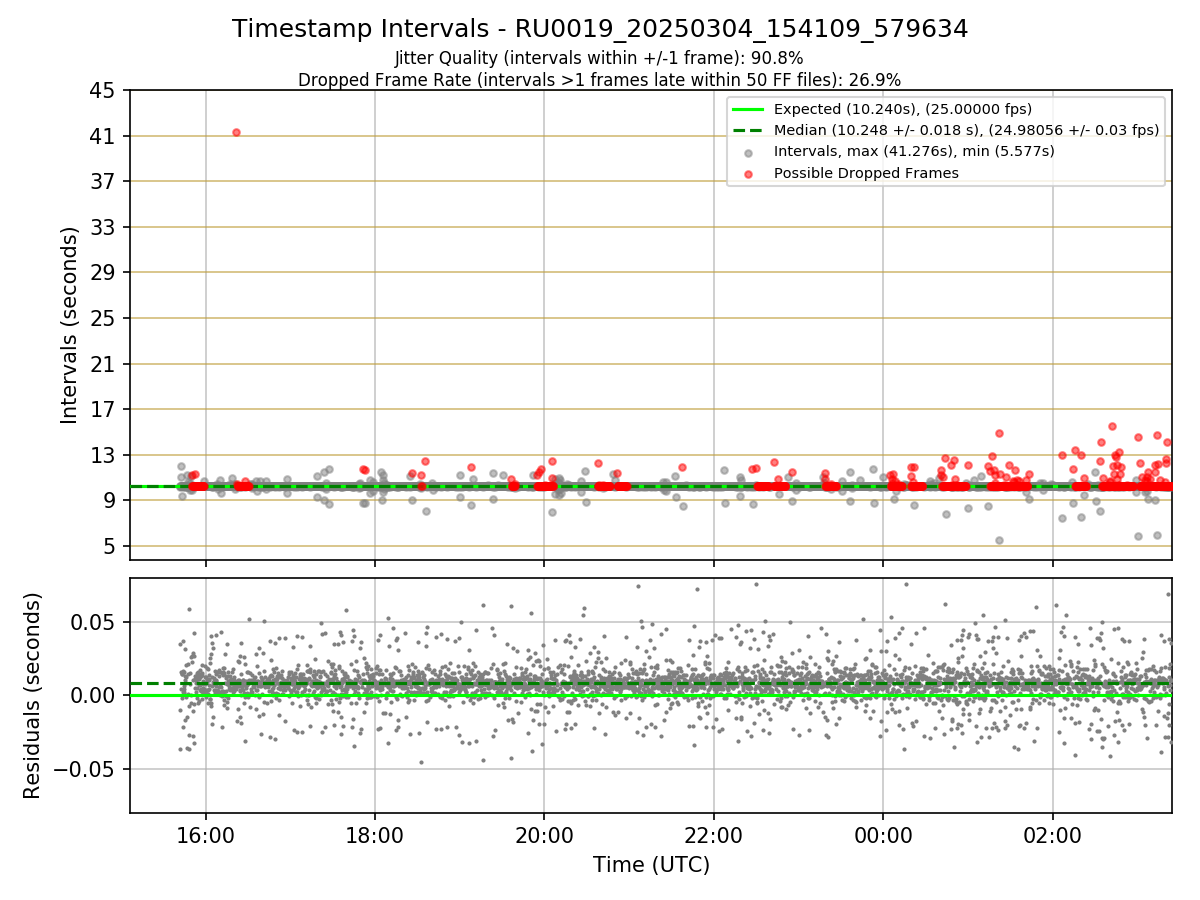Click the dashed green Median legend line sample

(749, 131)
